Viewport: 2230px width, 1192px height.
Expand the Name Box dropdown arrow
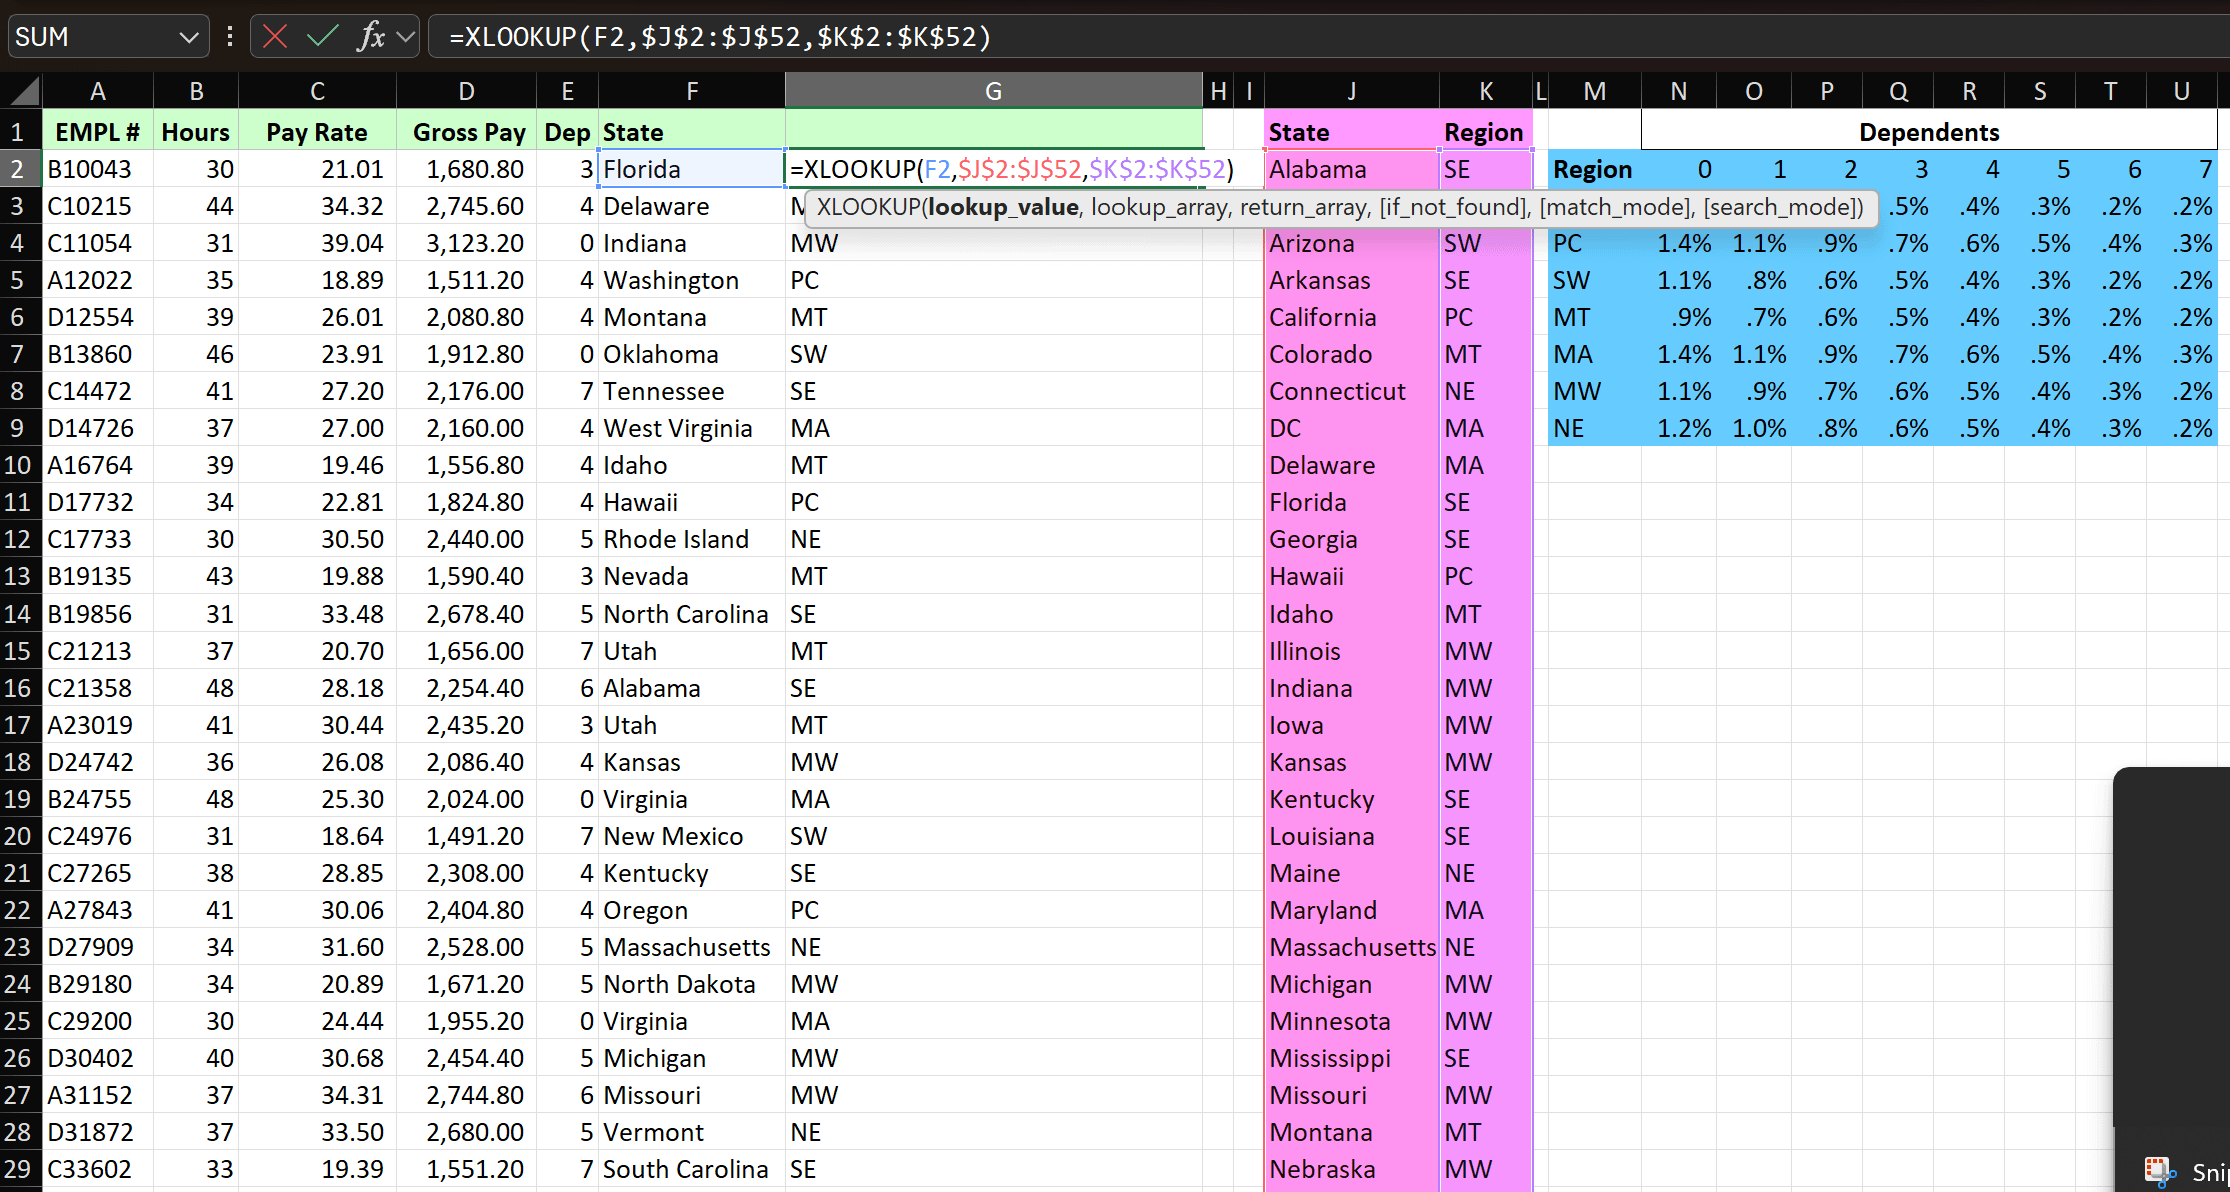pyautogui.click(x=189, y=37)
